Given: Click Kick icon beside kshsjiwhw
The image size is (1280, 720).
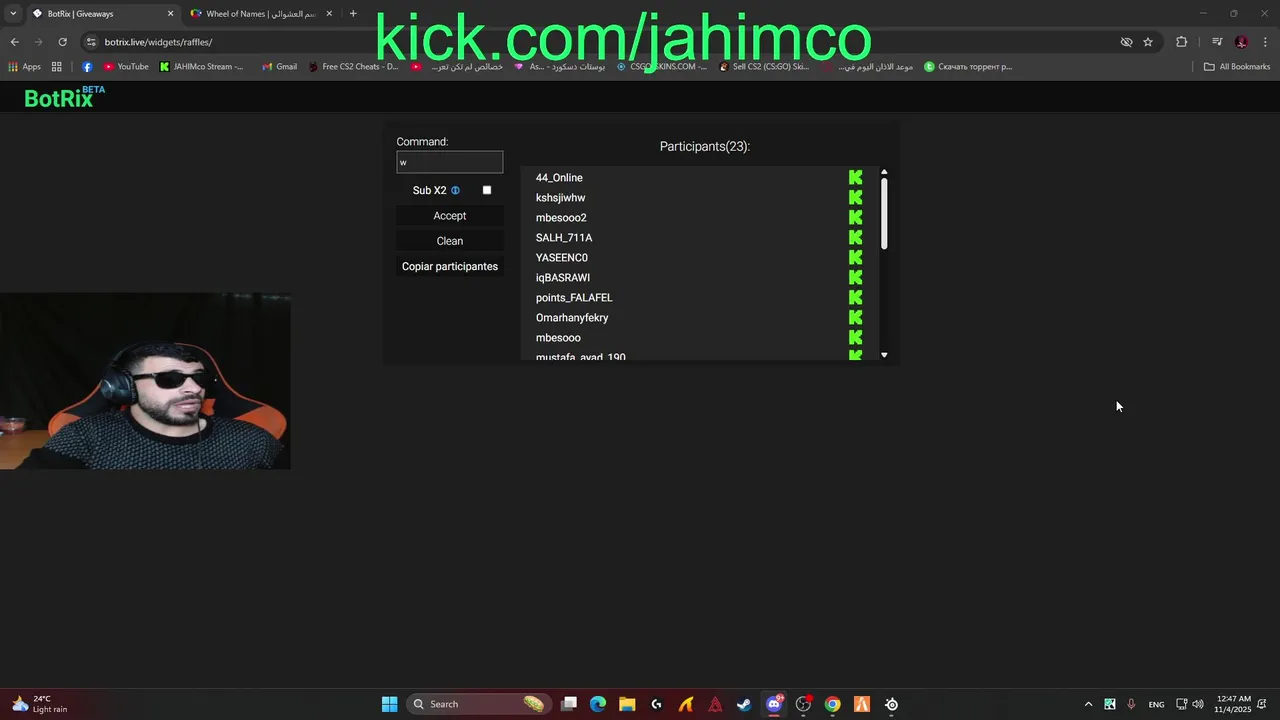Looking at the screenshot, I should [855, 197].
